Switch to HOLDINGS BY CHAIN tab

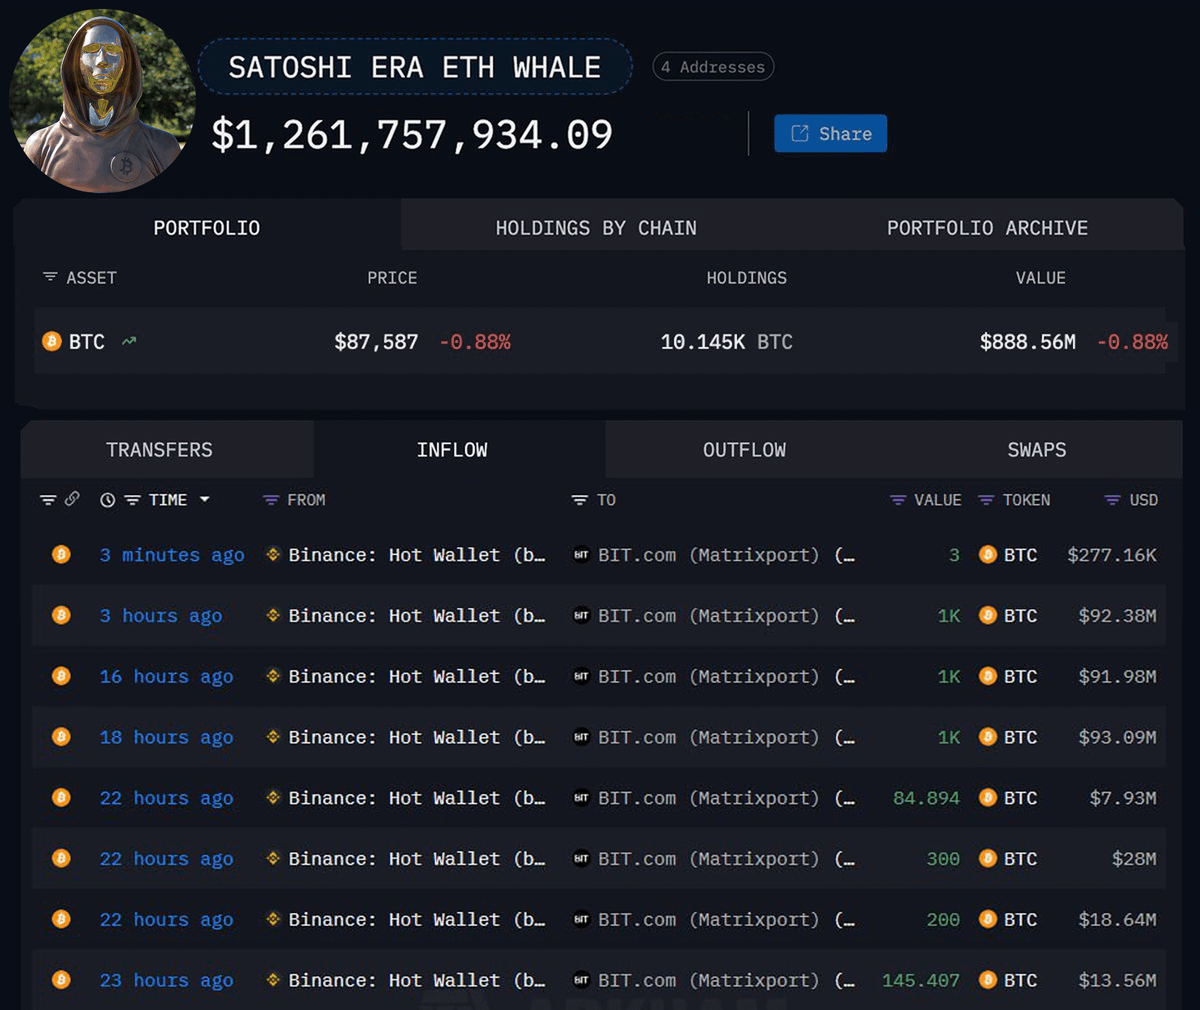pos(596,227)
